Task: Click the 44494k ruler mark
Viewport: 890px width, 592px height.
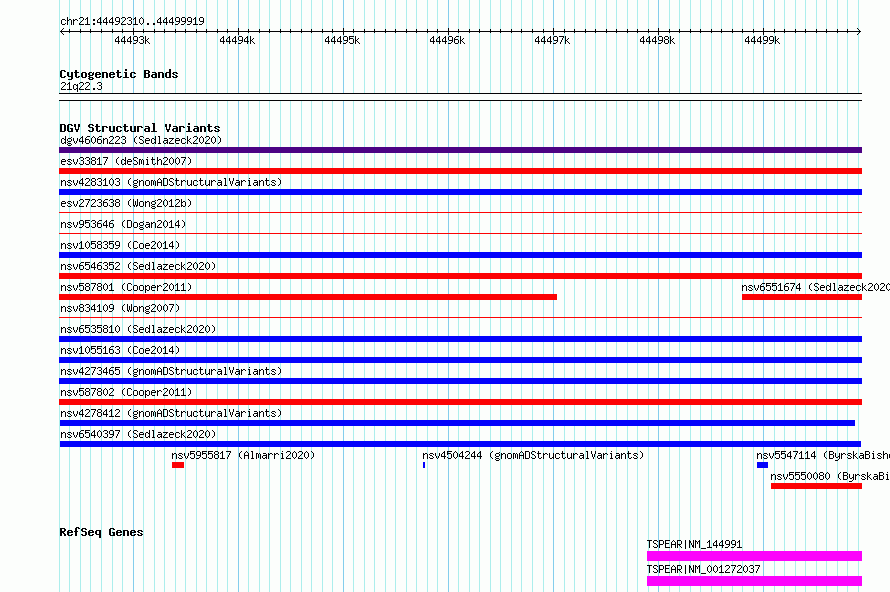Action: [x=237, y=40]
